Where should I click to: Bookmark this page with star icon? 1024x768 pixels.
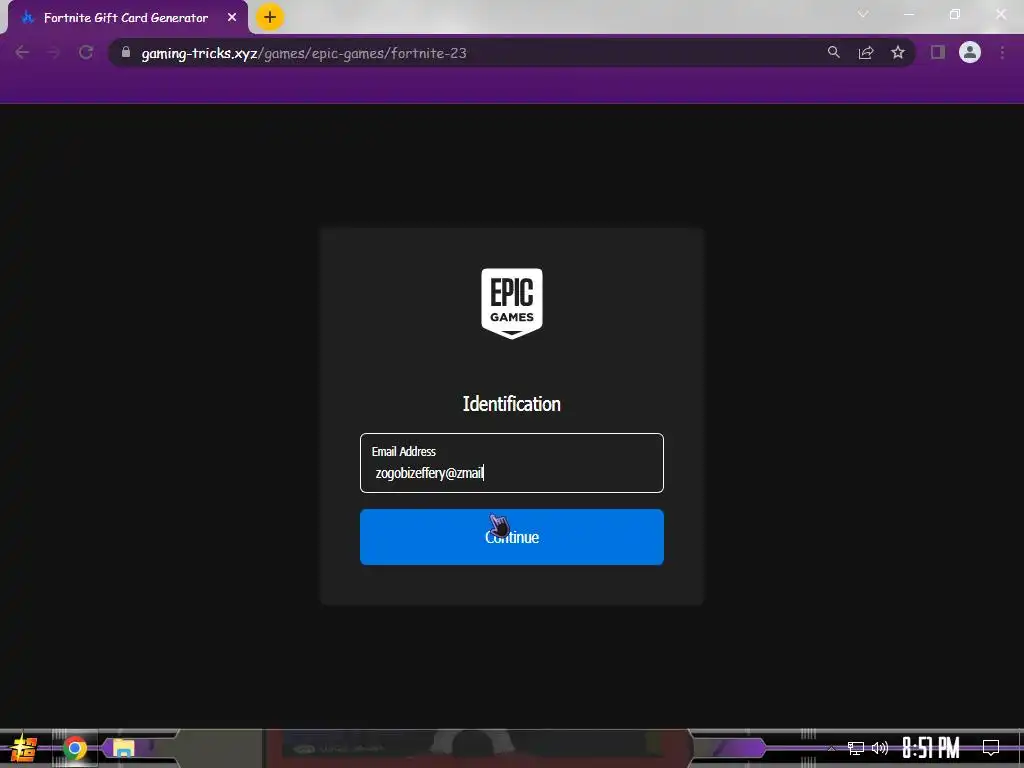[898, 52]
